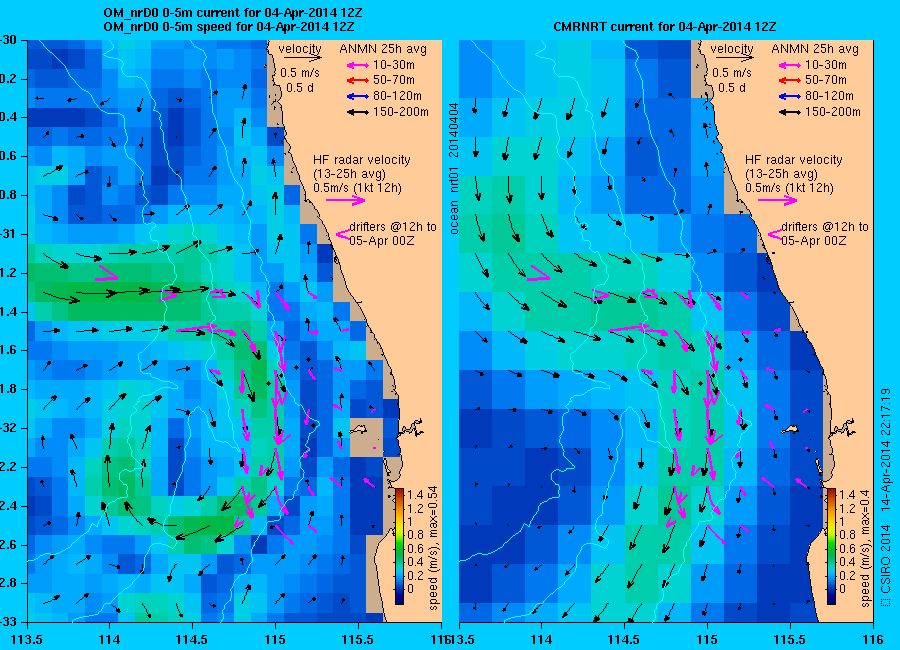Screen dimensions: 900x650
Task: Click '150-200m' depth label in CMRNRT legend
Action: (833, 112)
